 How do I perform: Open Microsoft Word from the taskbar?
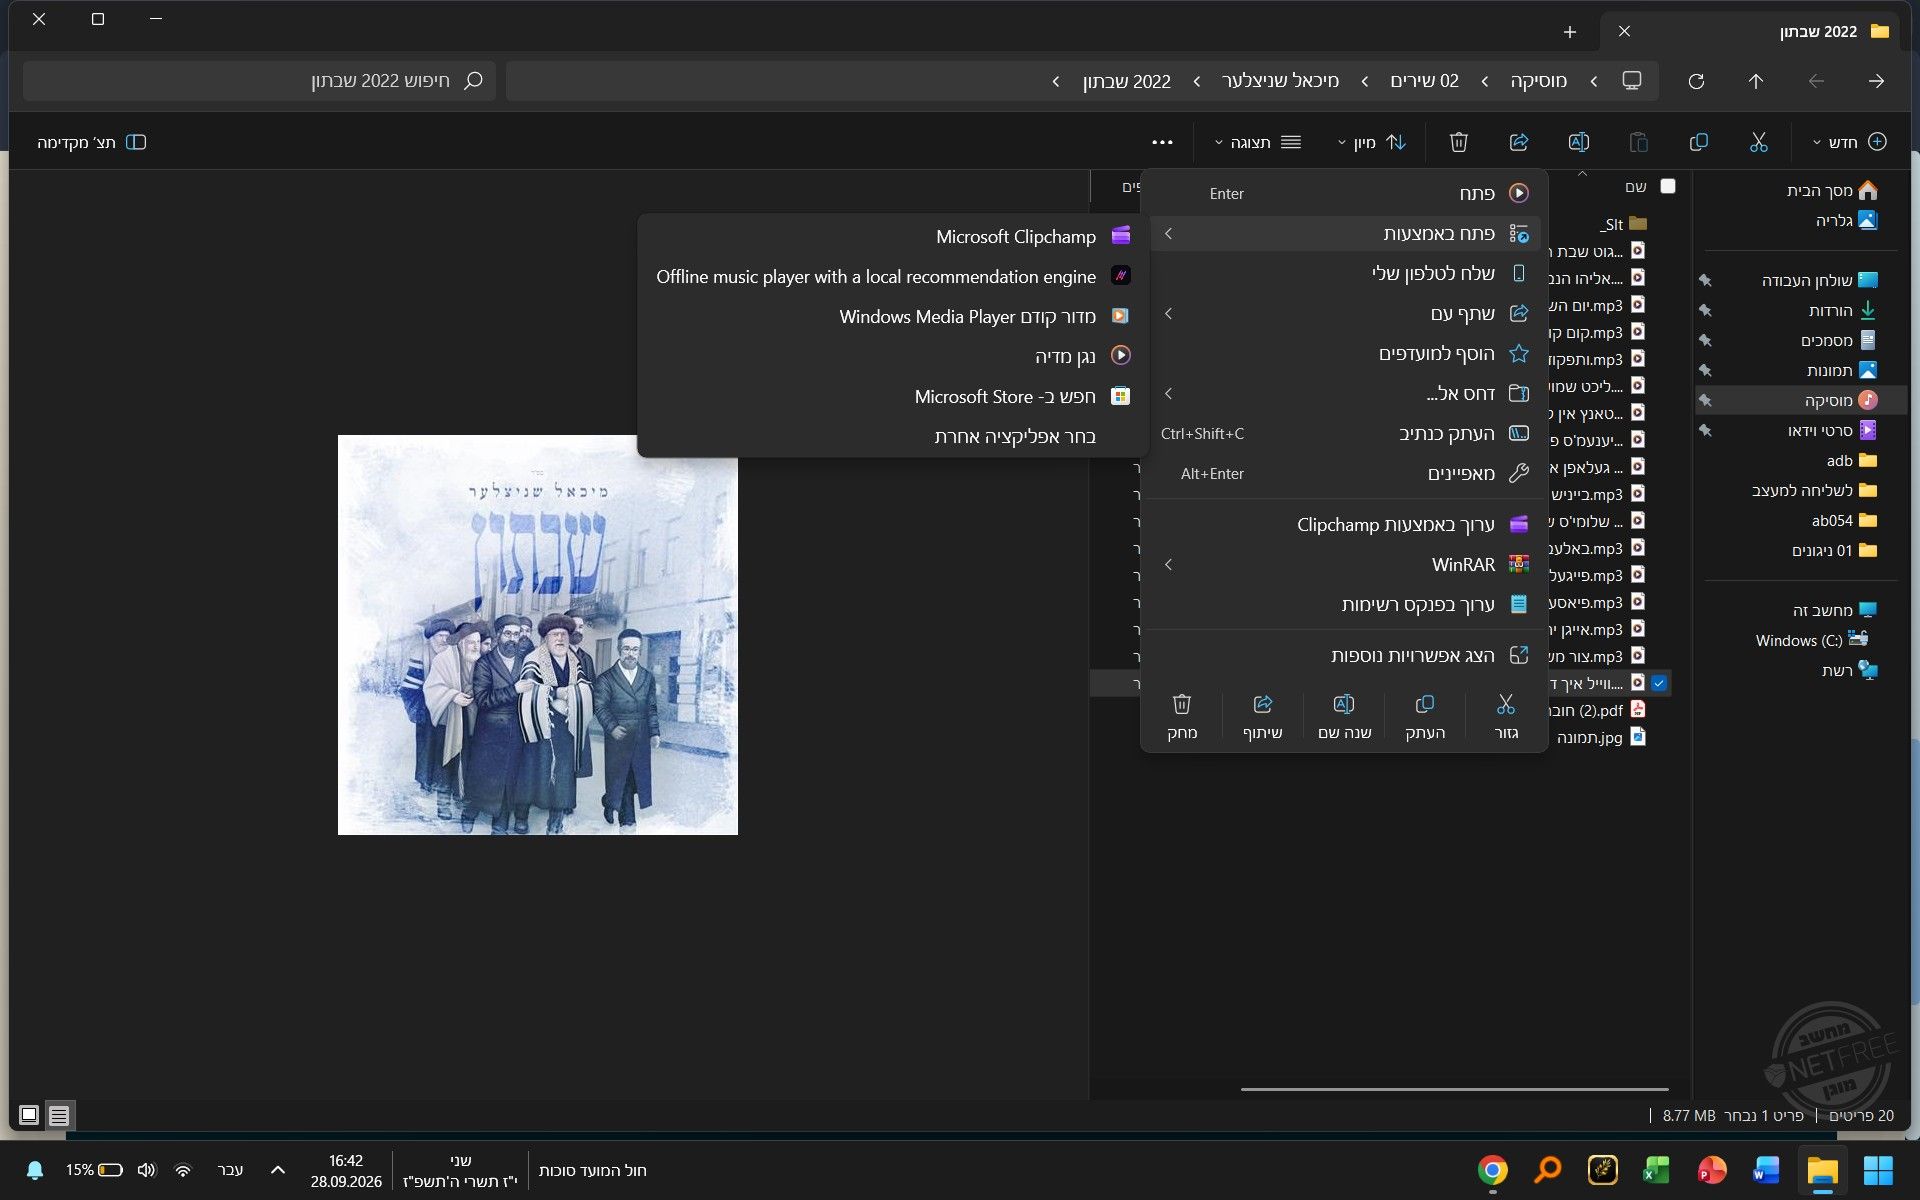click(1766, 1170)
